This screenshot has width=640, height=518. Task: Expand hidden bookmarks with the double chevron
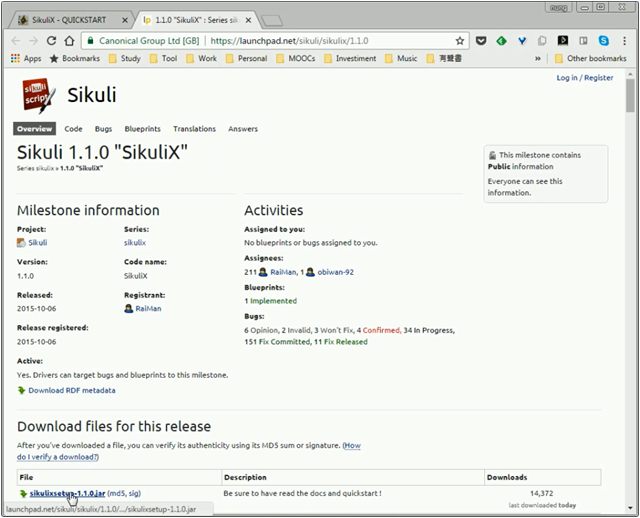click(538, 59)
